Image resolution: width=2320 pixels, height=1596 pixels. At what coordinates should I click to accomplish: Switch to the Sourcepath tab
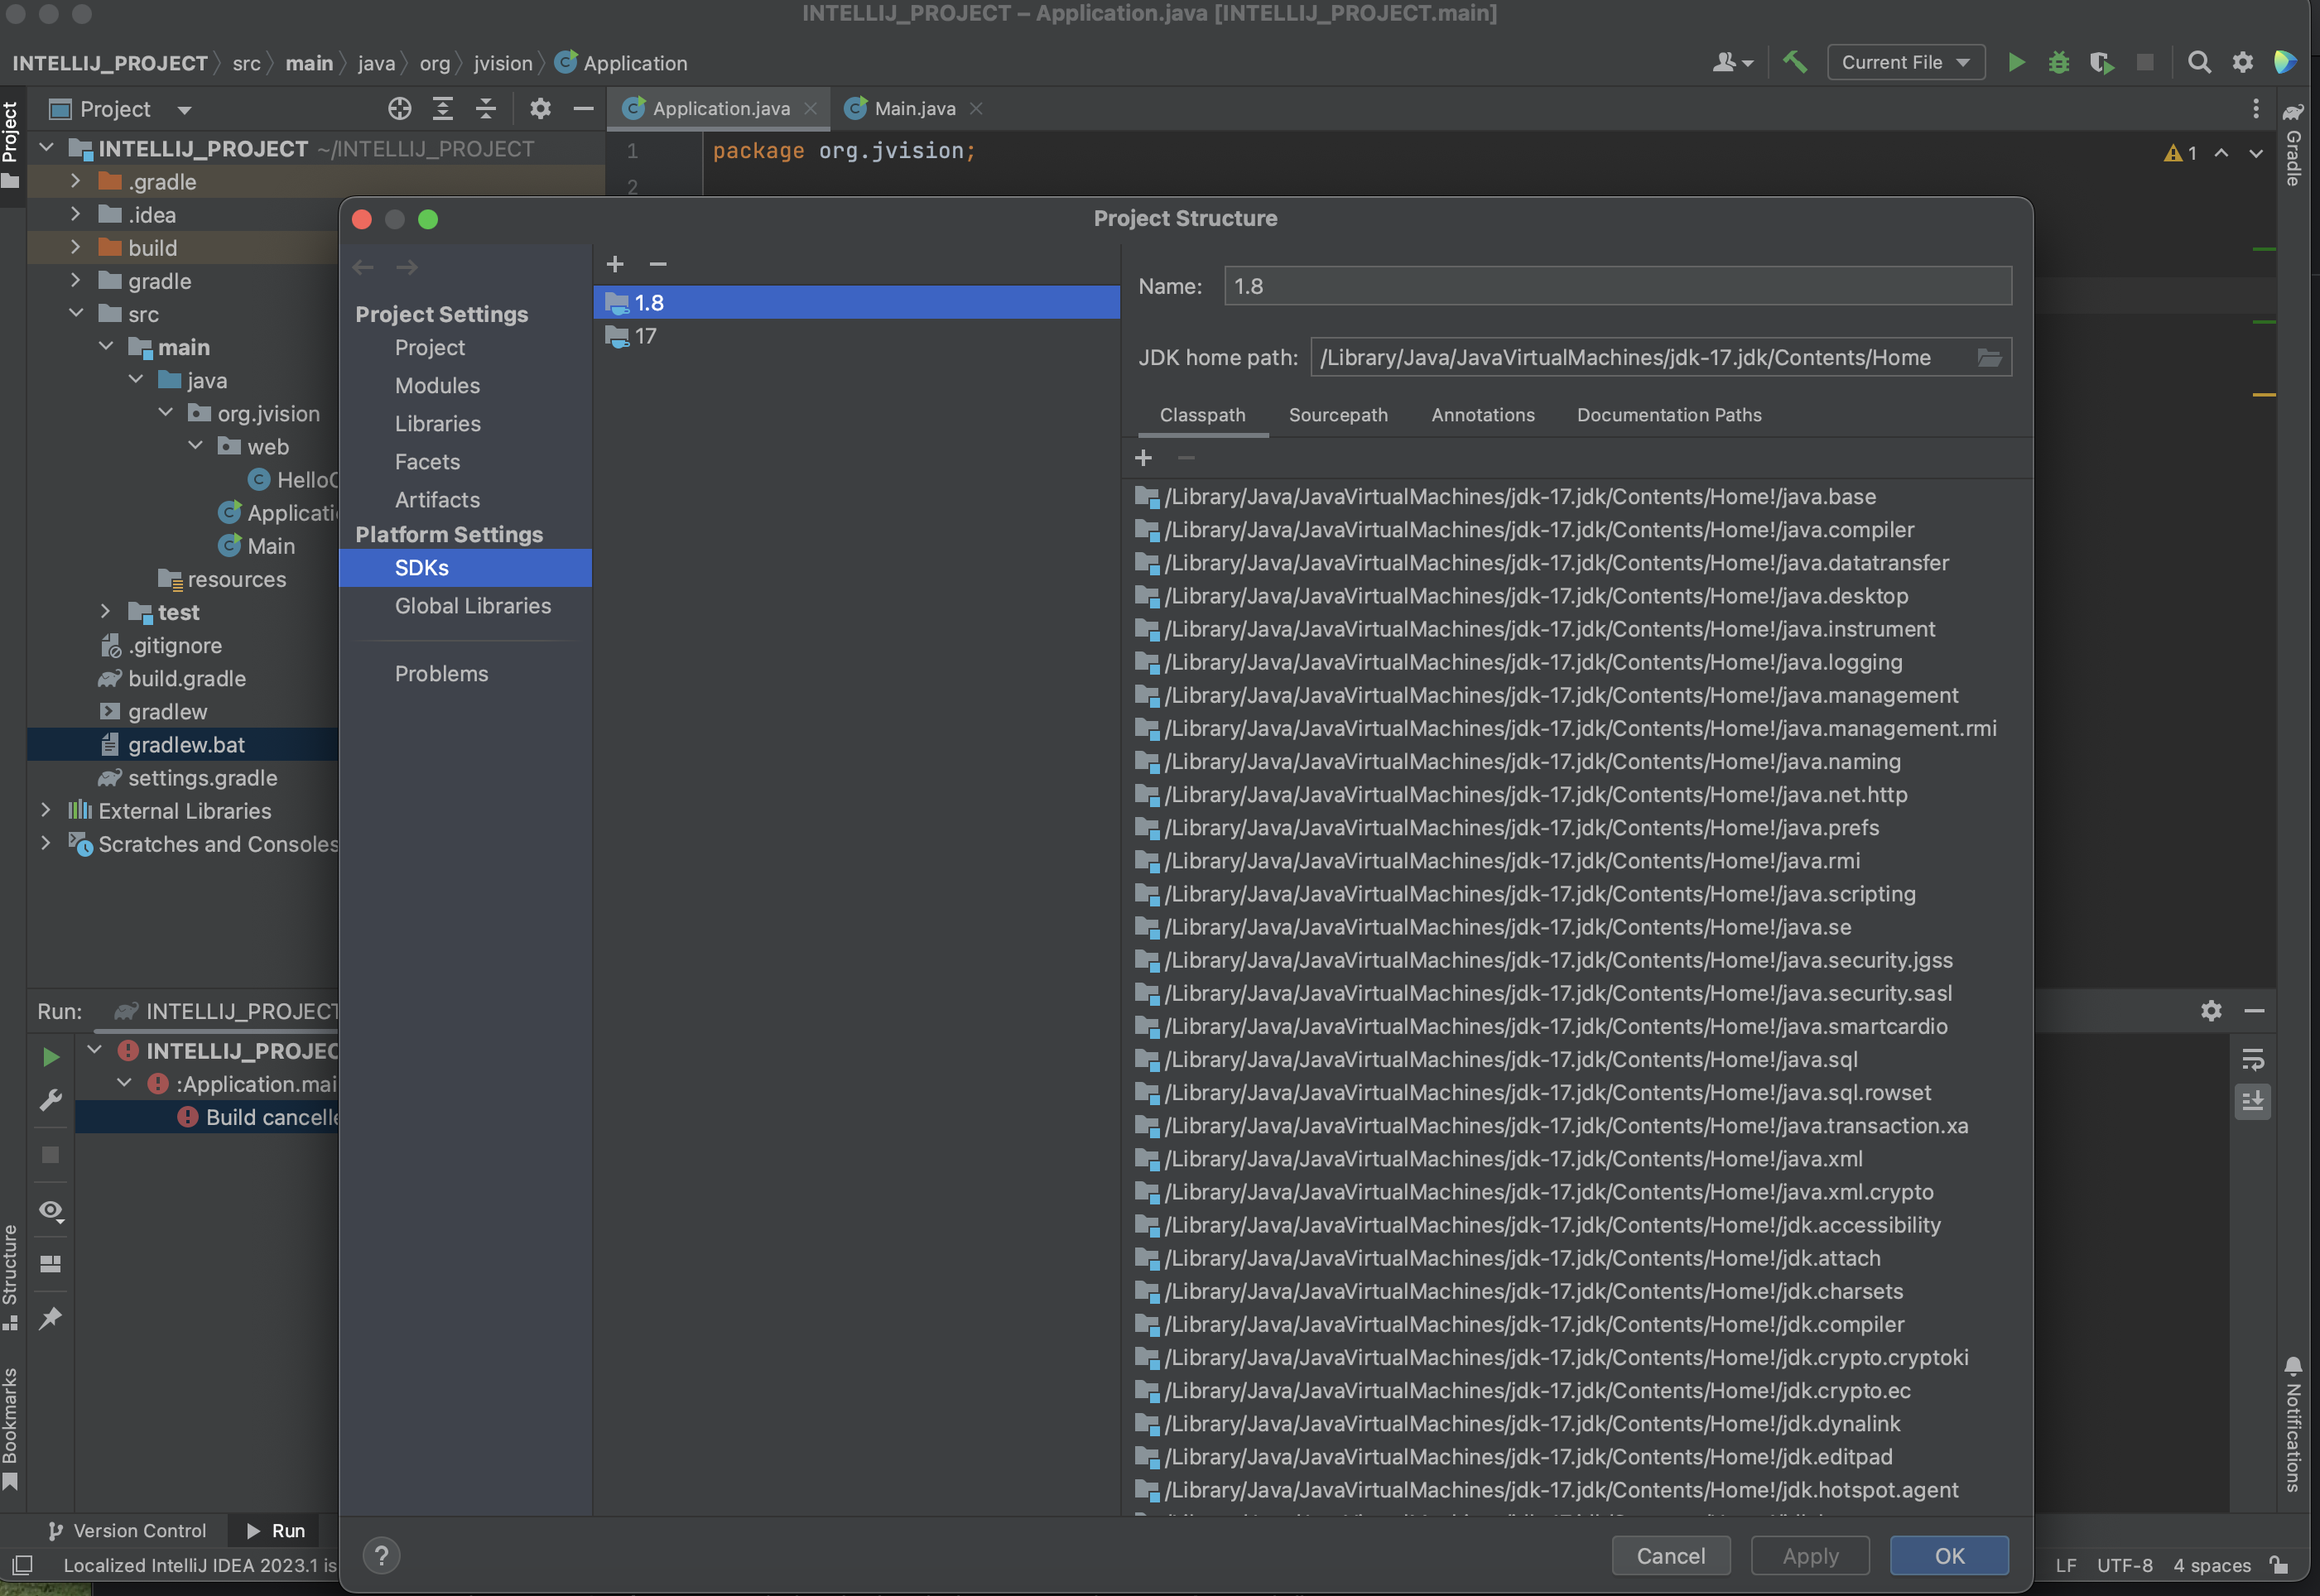[1337, 415]
